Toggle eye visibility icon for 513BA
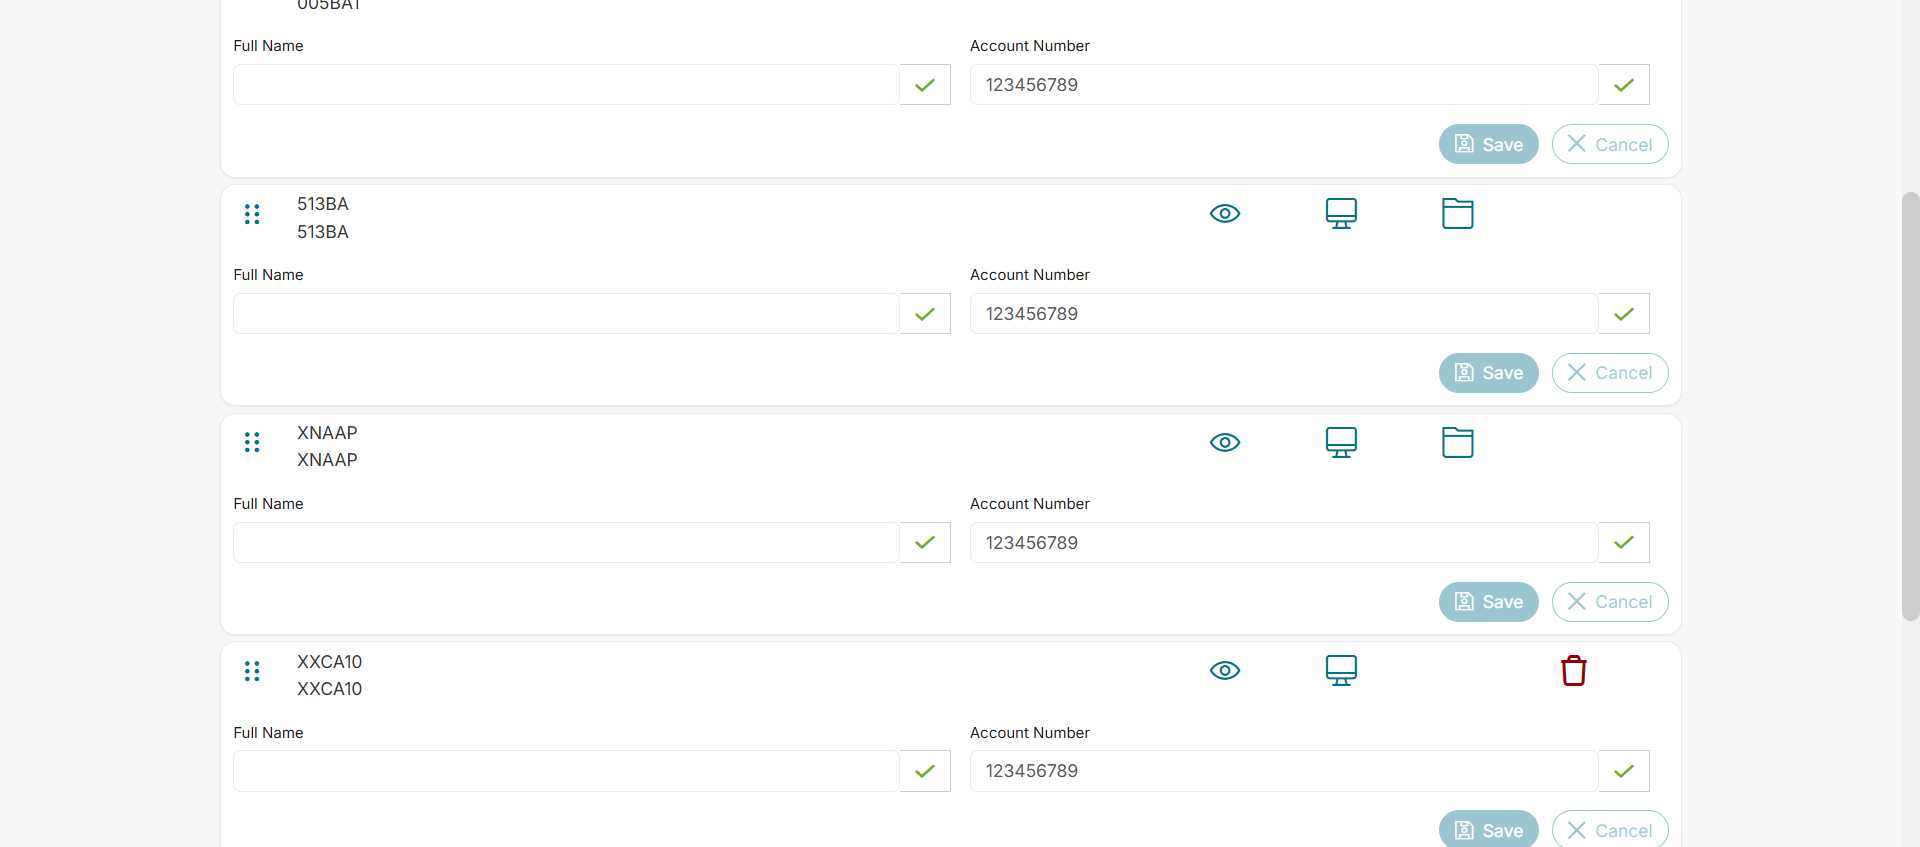Image resolution: width=1920 pixels, height=847 pixels. click(1224, 214)
